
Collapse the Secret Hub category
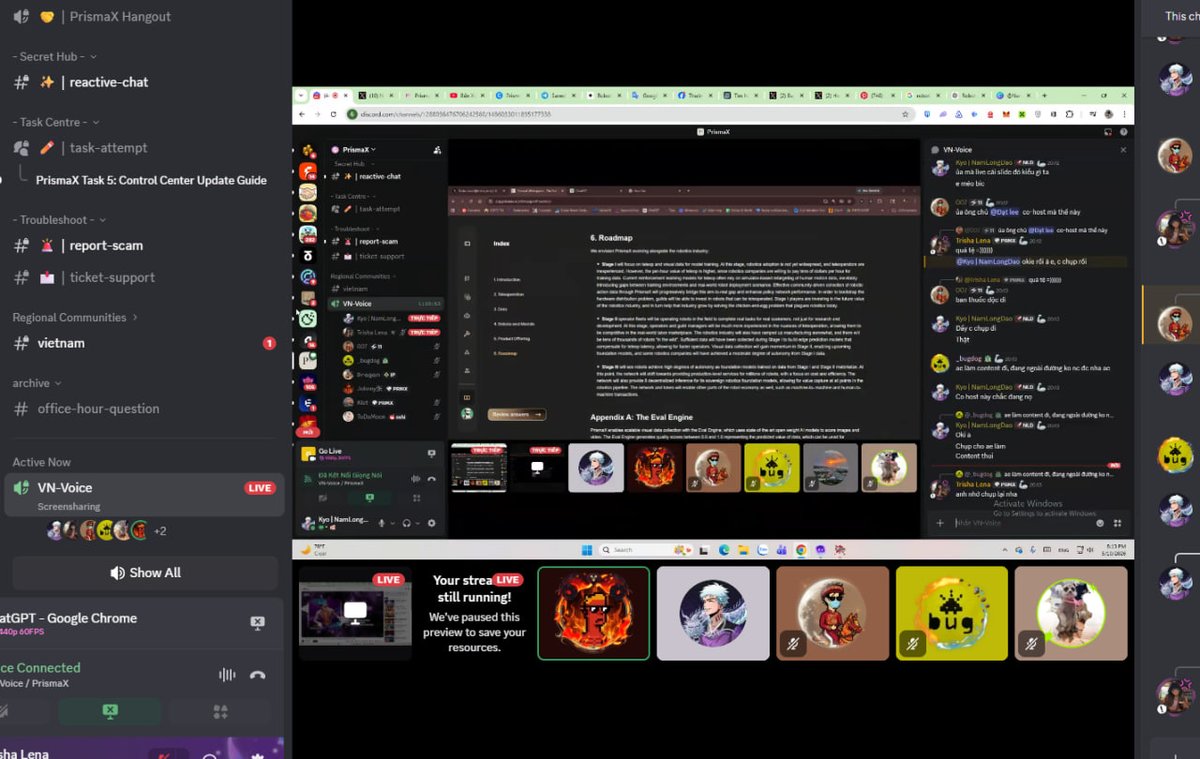[54, 57]
